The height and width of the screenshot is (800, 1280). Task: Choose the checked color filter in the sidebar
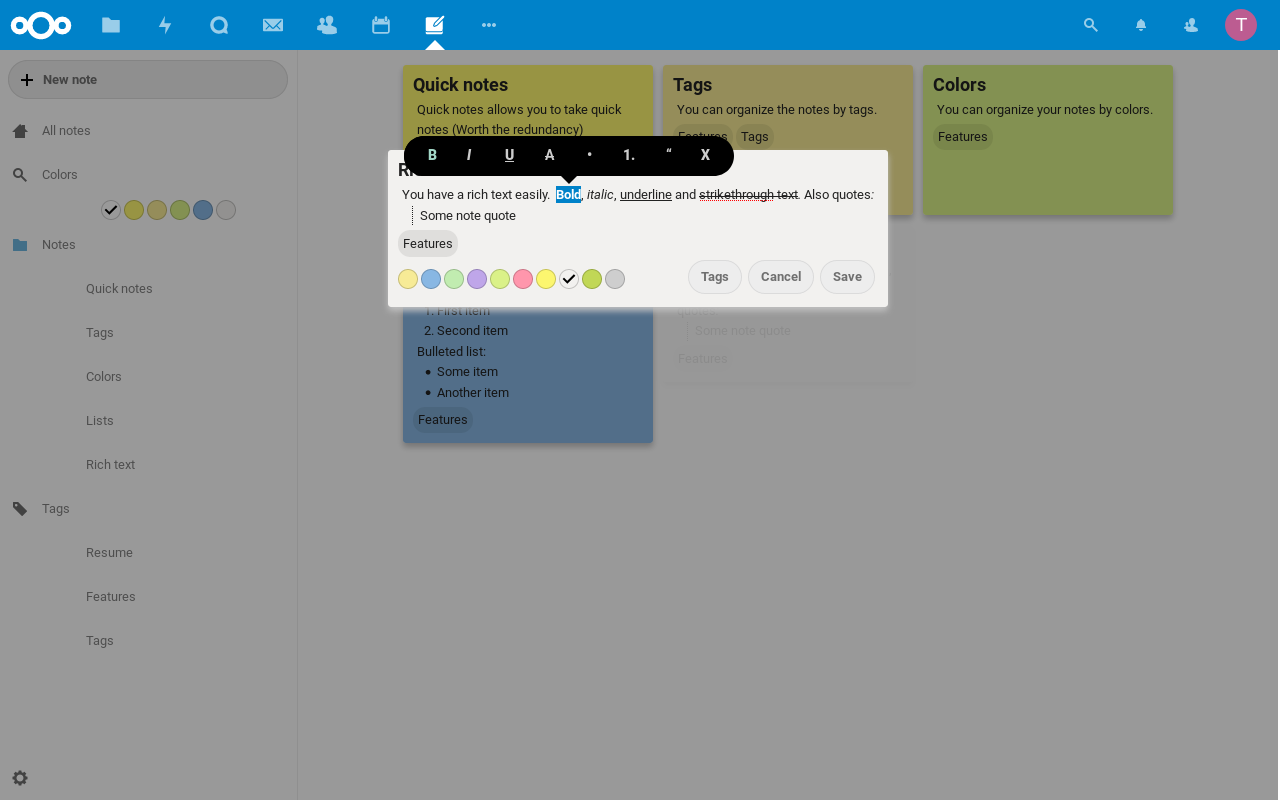[111, 210]
